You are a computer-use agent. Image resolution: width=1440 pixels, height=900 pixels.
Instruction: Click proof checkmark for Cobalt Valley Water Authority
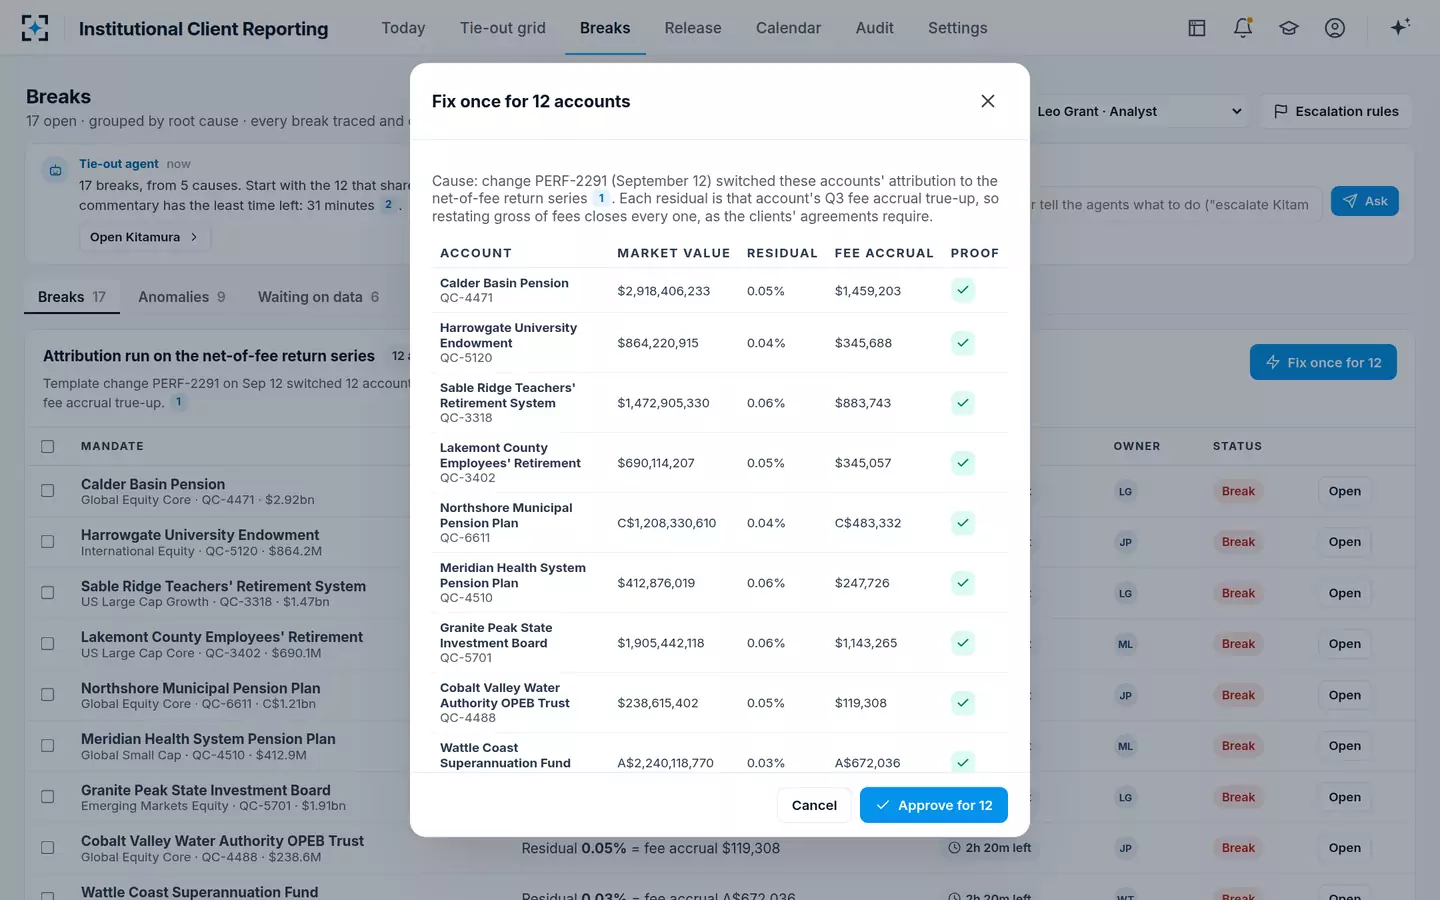(x=963, y=703)
